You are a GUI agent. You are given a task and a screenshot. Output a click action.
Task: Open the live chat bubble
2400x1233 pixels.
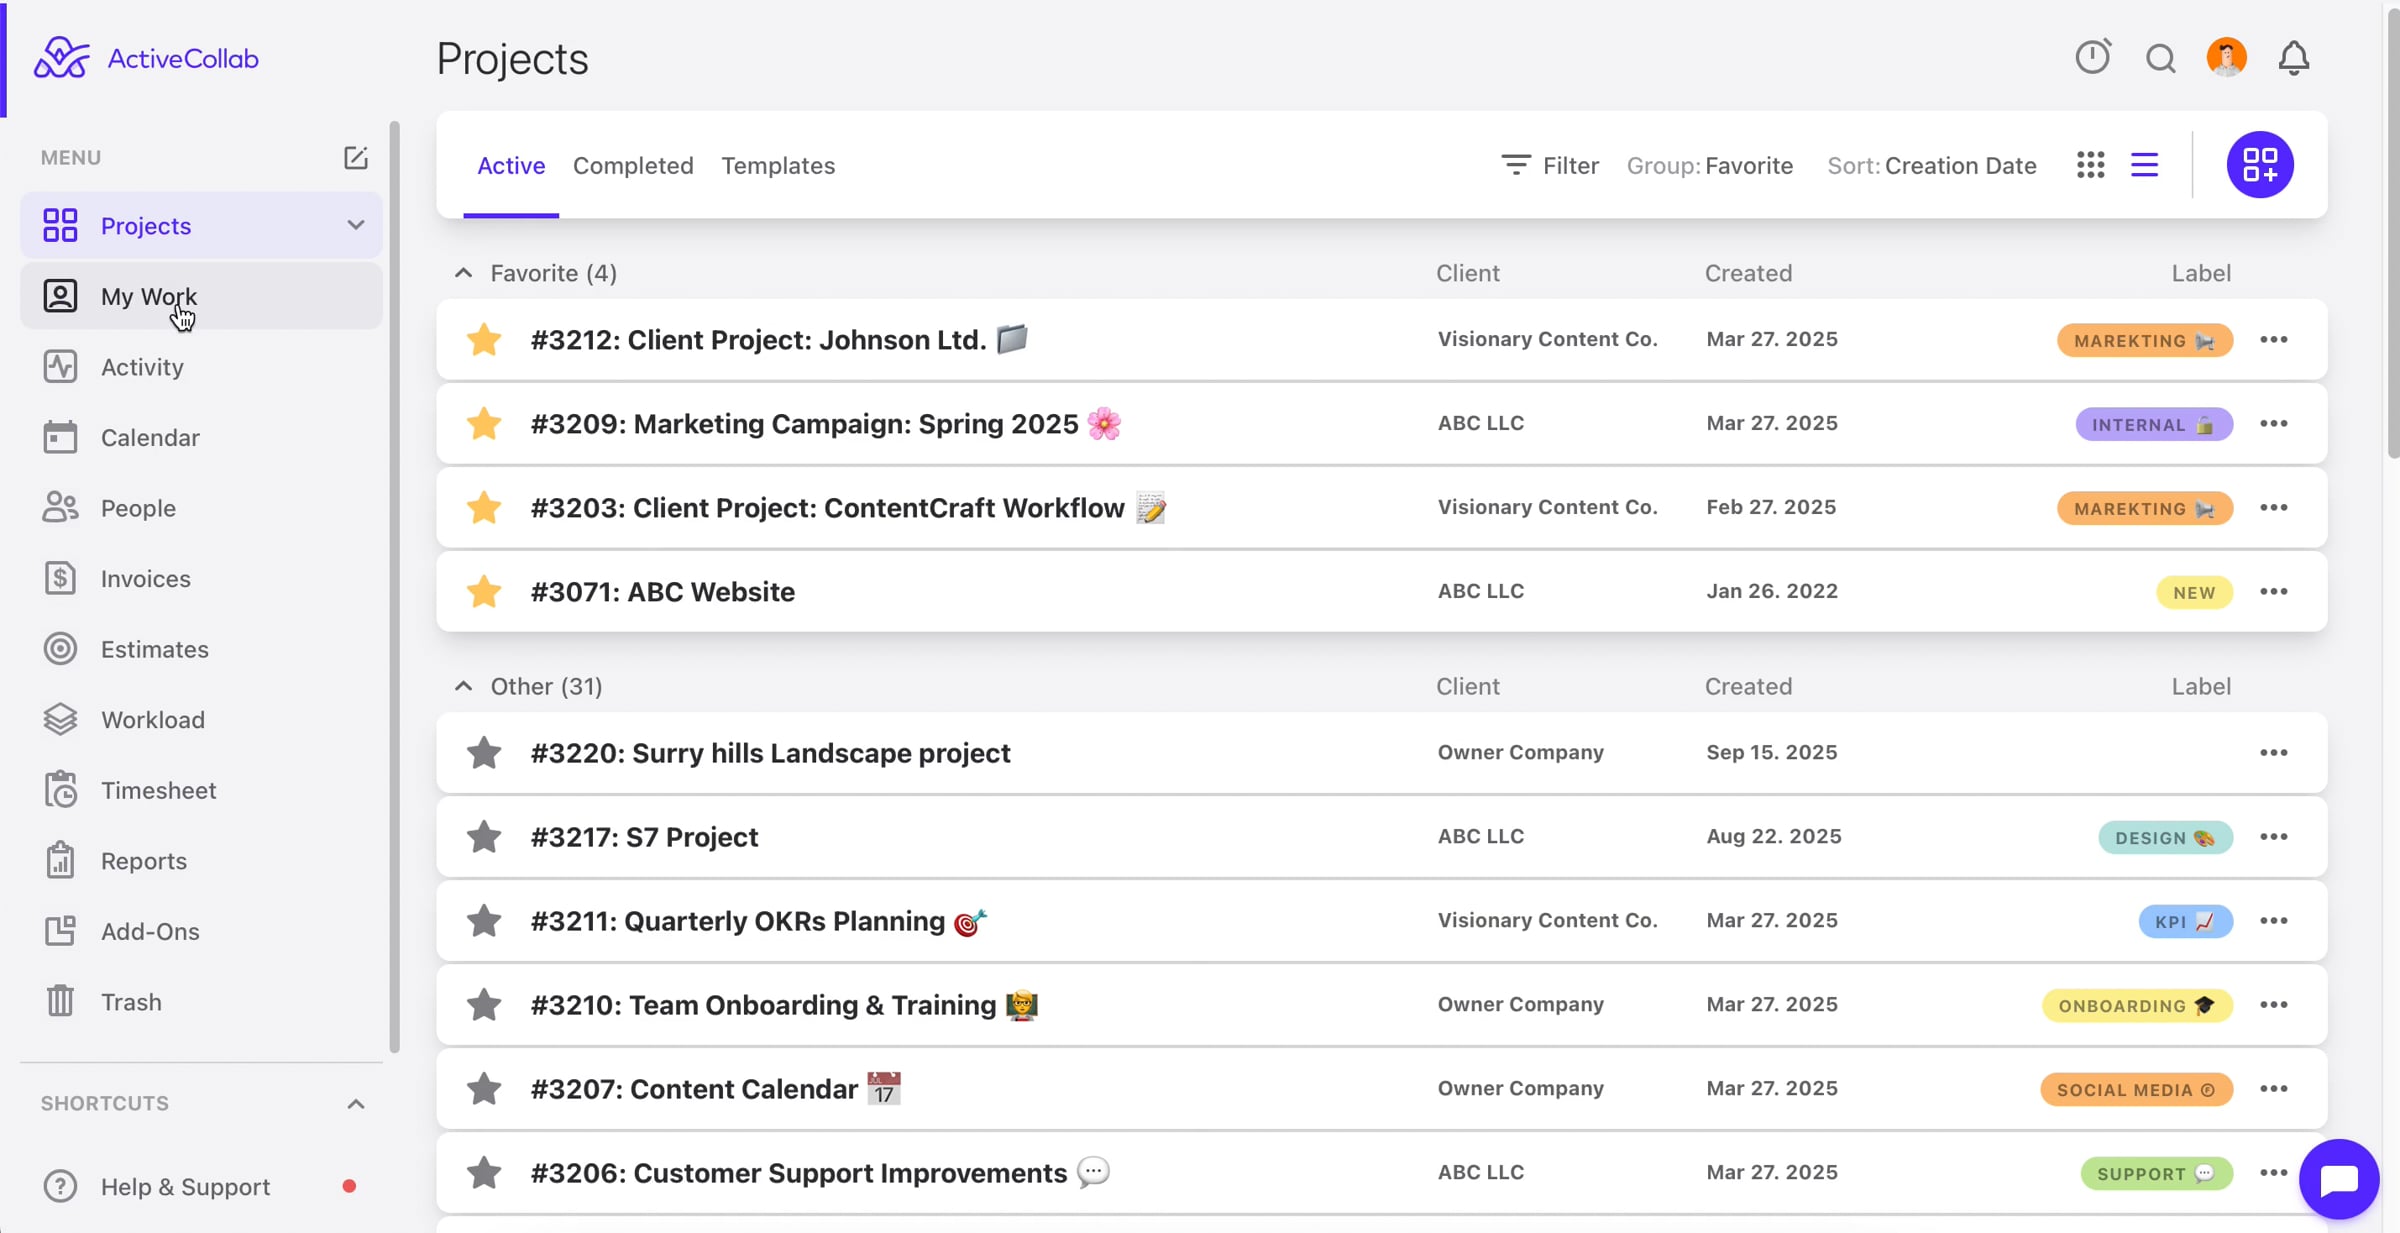[2339, 1179]
